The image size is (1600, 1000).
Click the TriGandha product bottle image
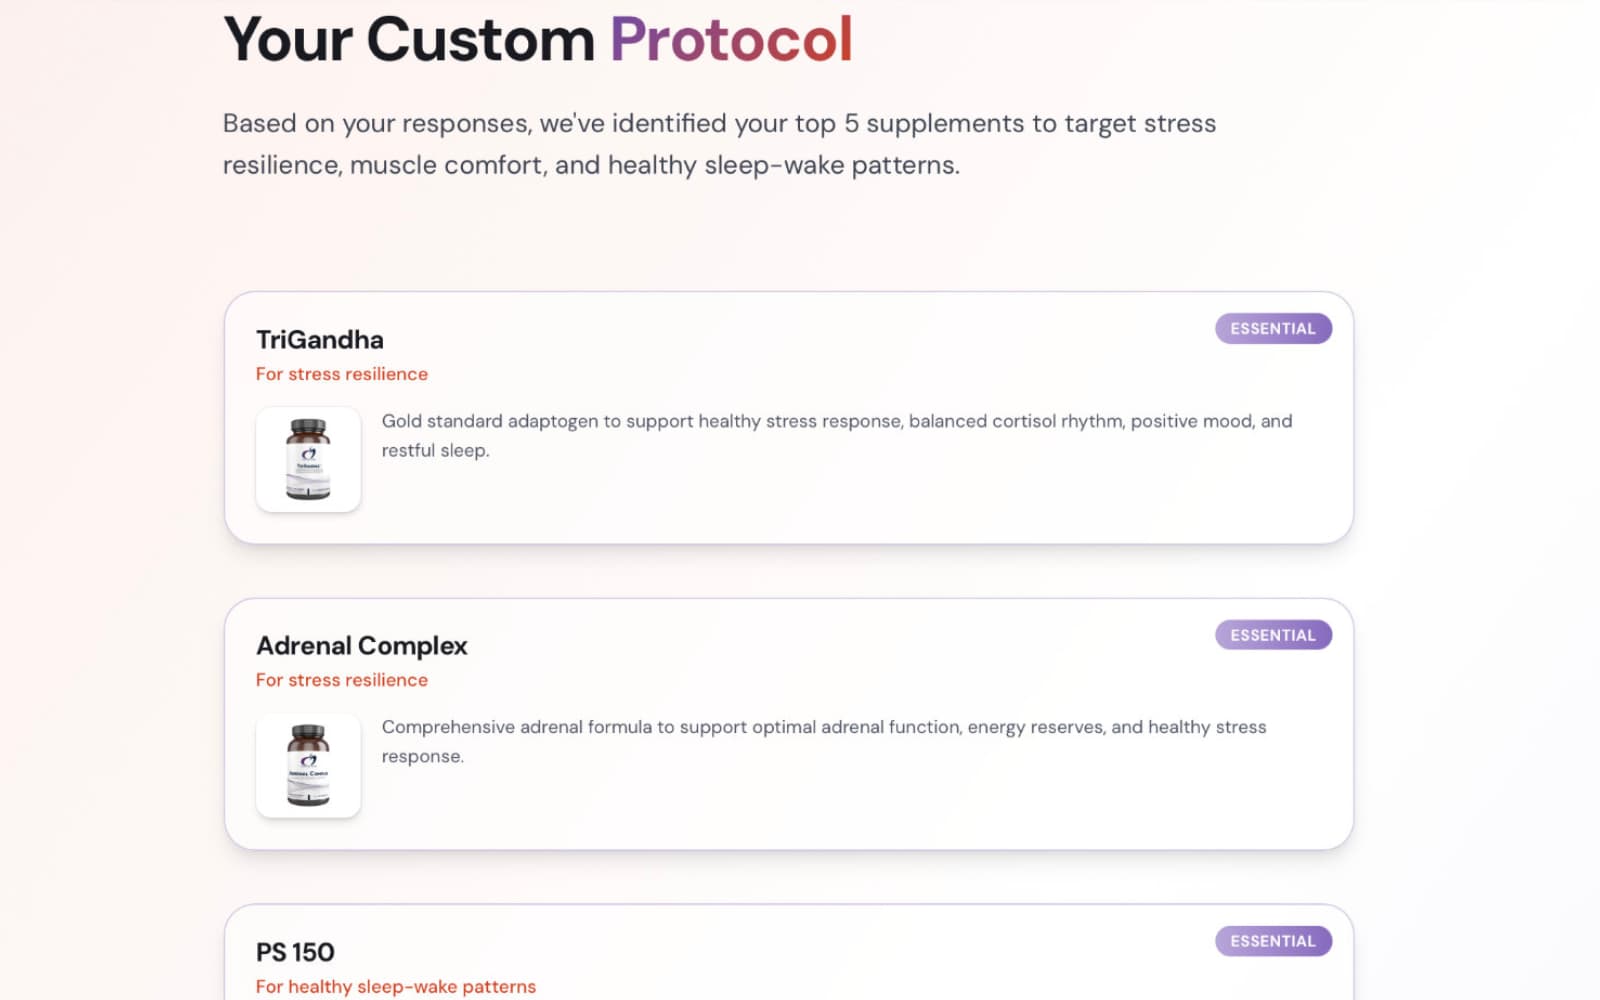308,460
